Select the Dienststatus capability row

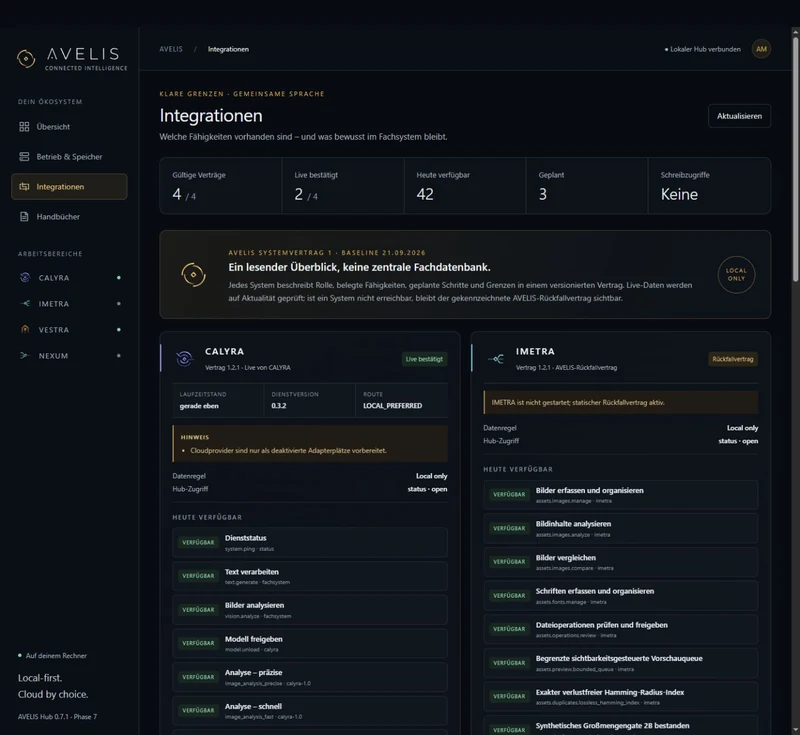(x=310, y=542)
